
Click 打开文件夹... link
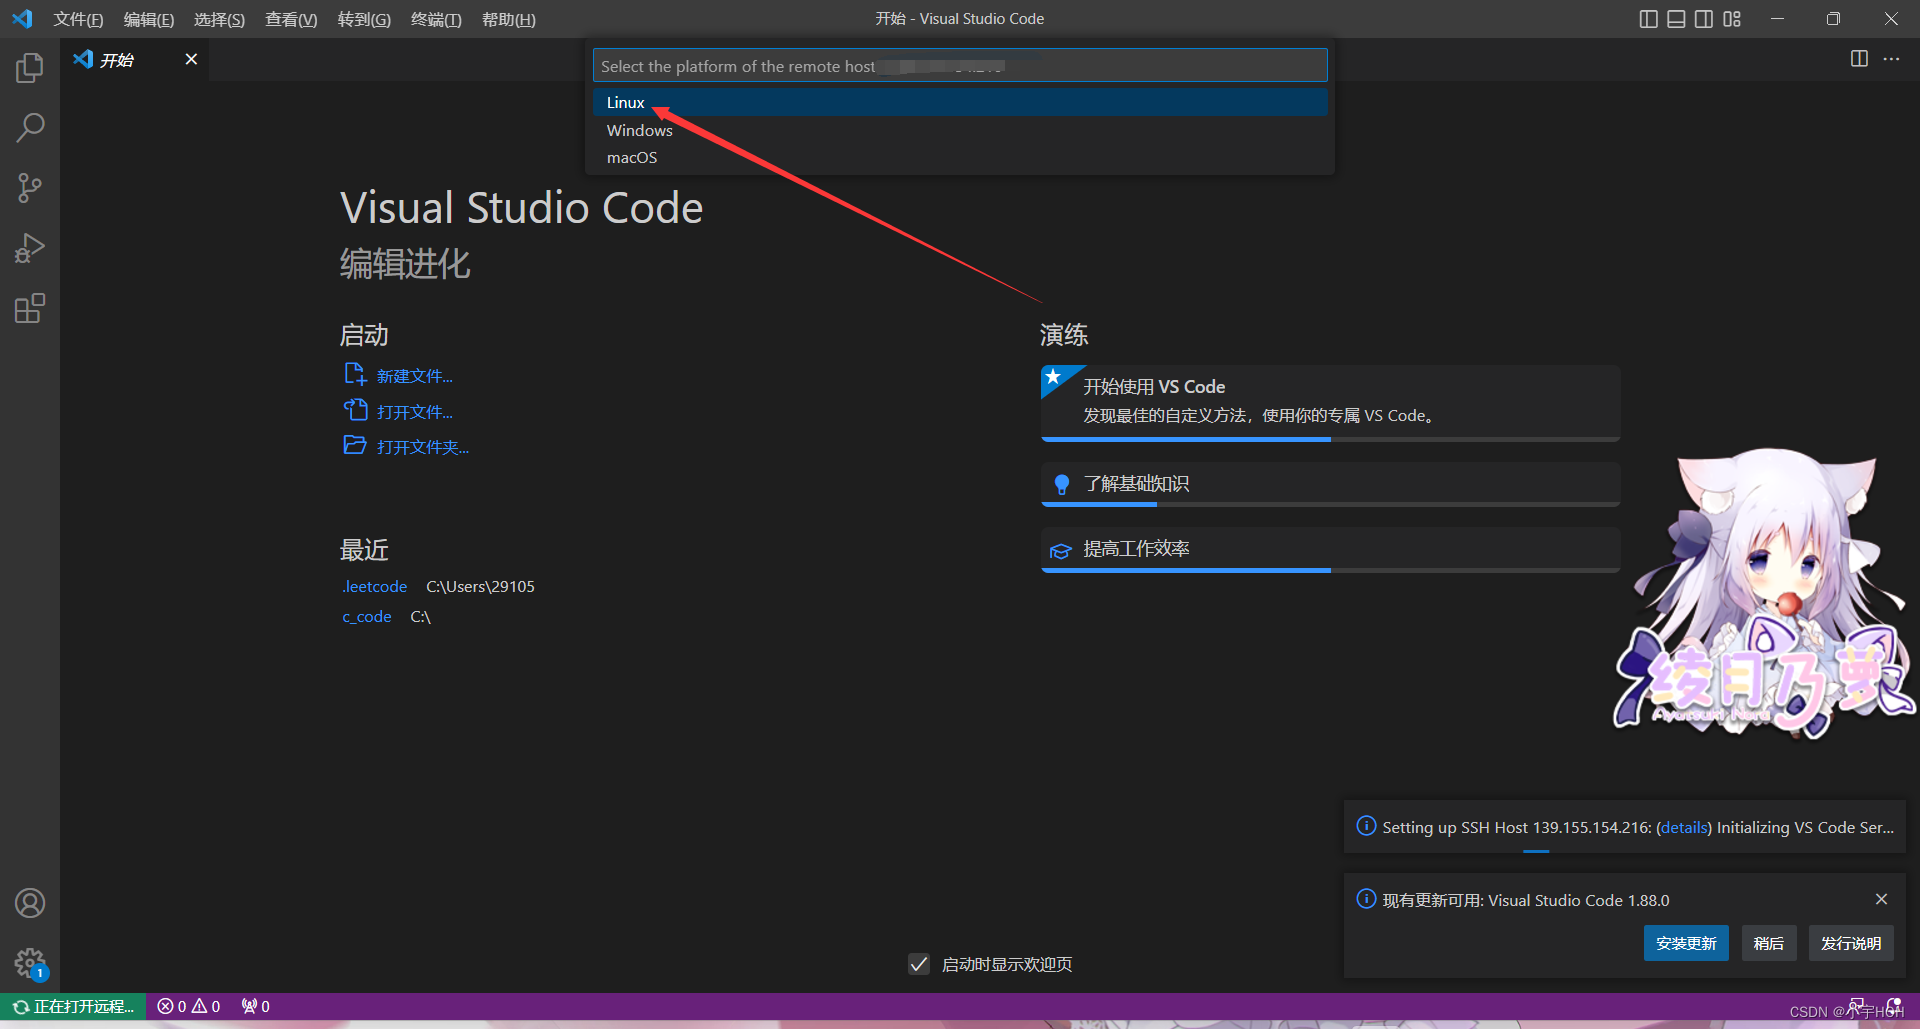422,447
